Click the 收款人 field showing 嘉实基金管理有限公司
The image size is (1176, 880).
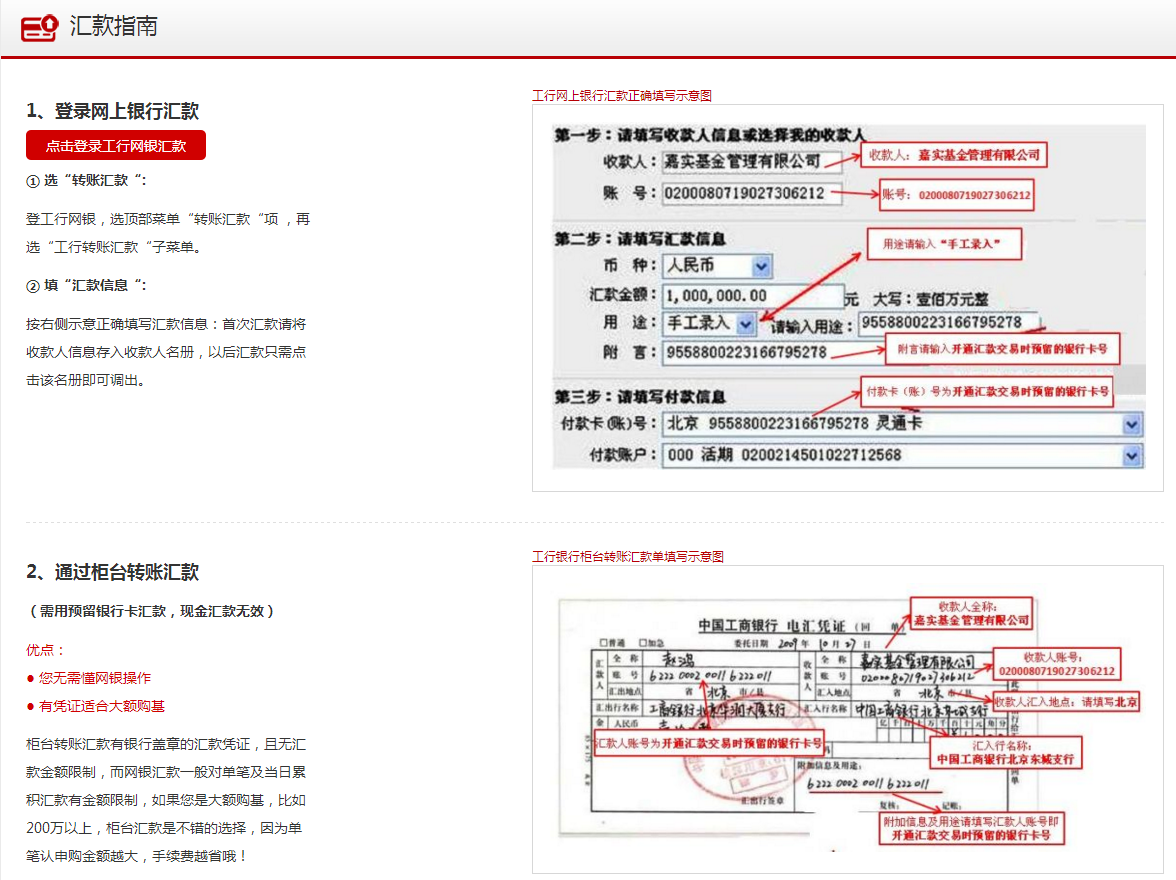(x=752, y=161)
